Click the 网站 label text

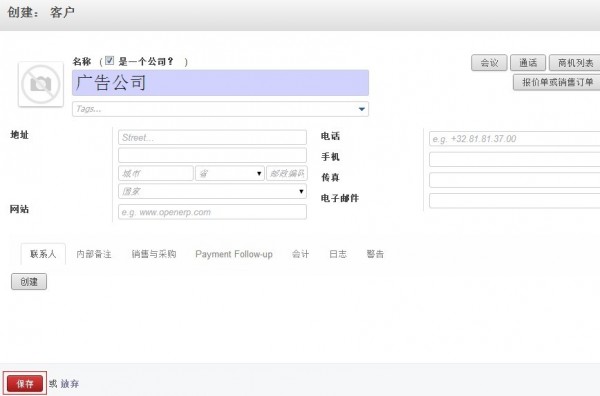(x=20, y=209)
